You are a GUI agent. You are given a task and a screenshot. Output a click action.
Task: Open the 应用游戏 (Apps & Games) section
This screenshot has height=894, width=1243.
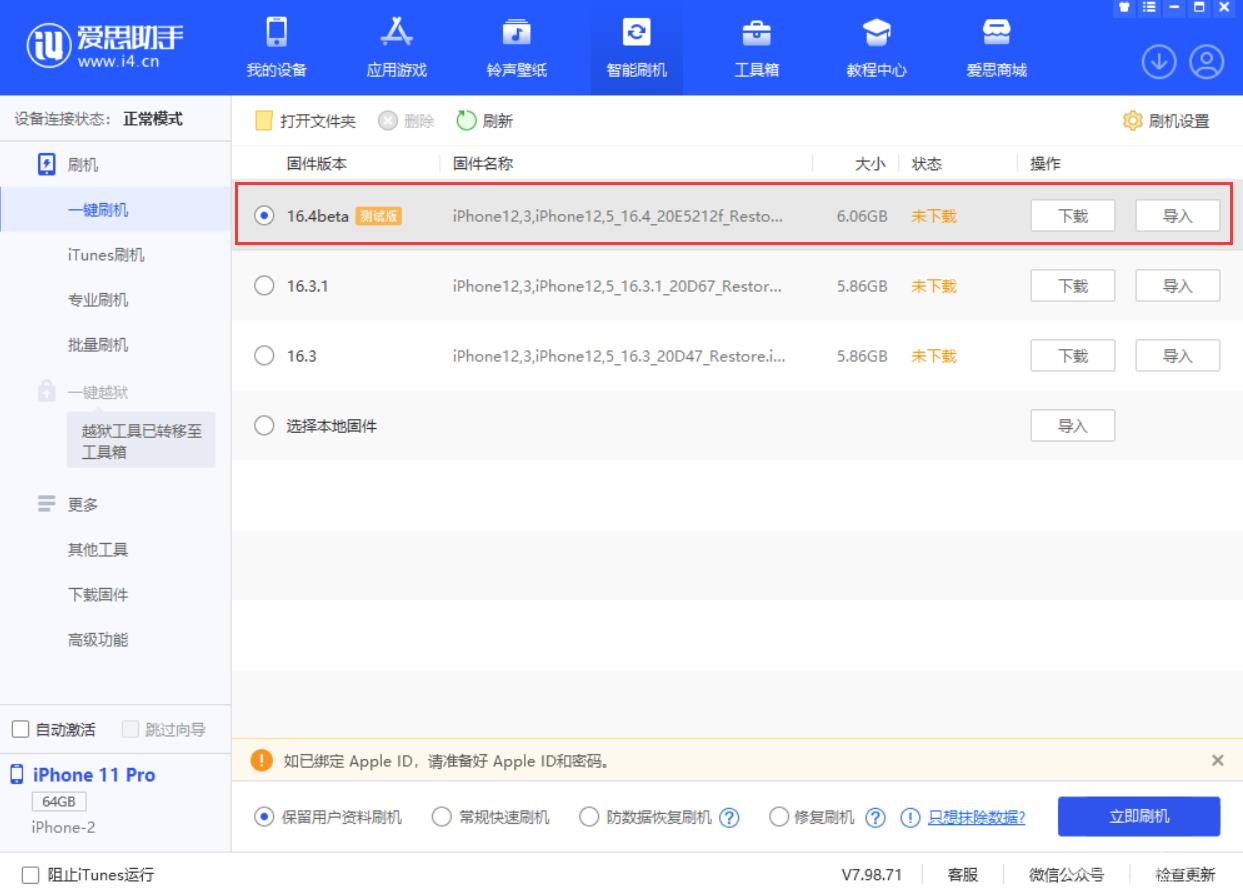[x=397, y=47]
